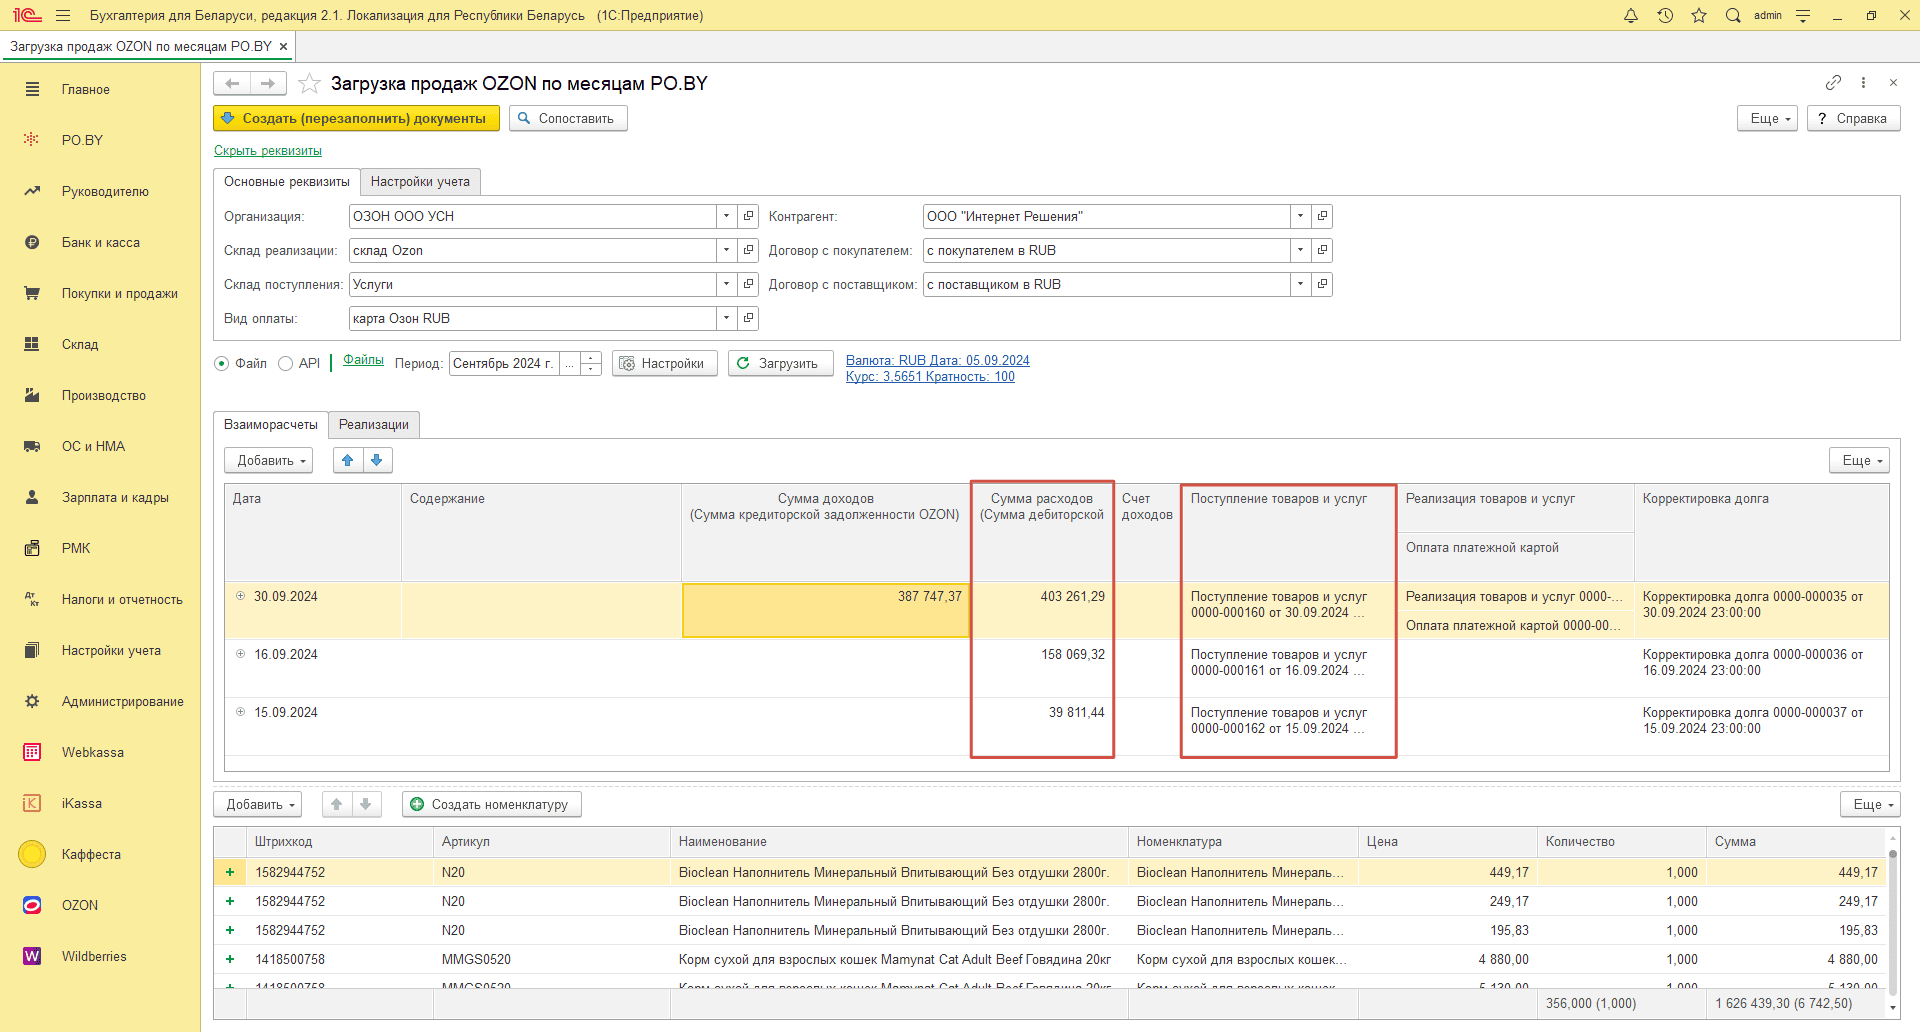Open the Файлы link

(363, 360)
